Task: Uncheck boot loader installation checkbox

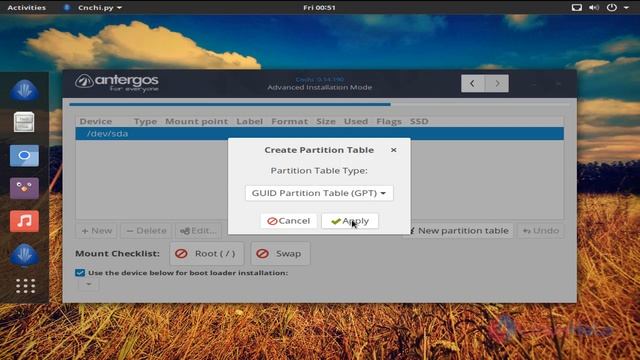Action: point(80,273)
